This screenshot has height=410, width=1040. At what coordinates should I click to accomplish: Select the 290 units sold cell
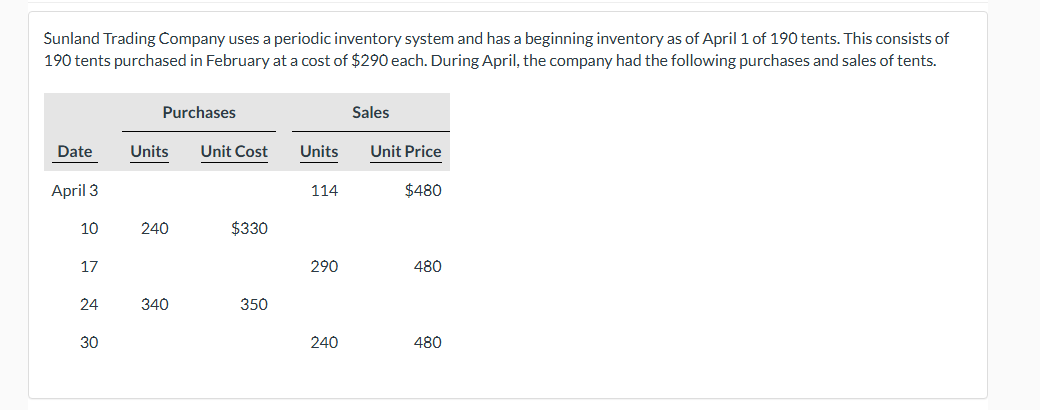(324, 267)
